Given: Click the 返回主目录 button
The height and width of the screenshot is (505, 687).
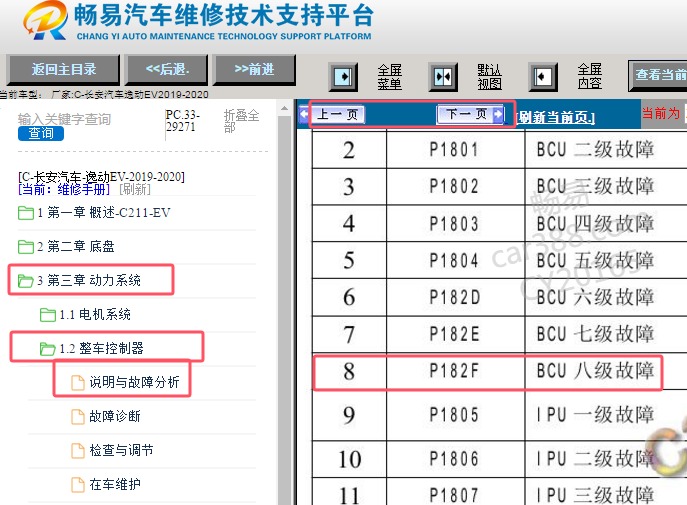Looking at the screenshot, I should [64, 69].
